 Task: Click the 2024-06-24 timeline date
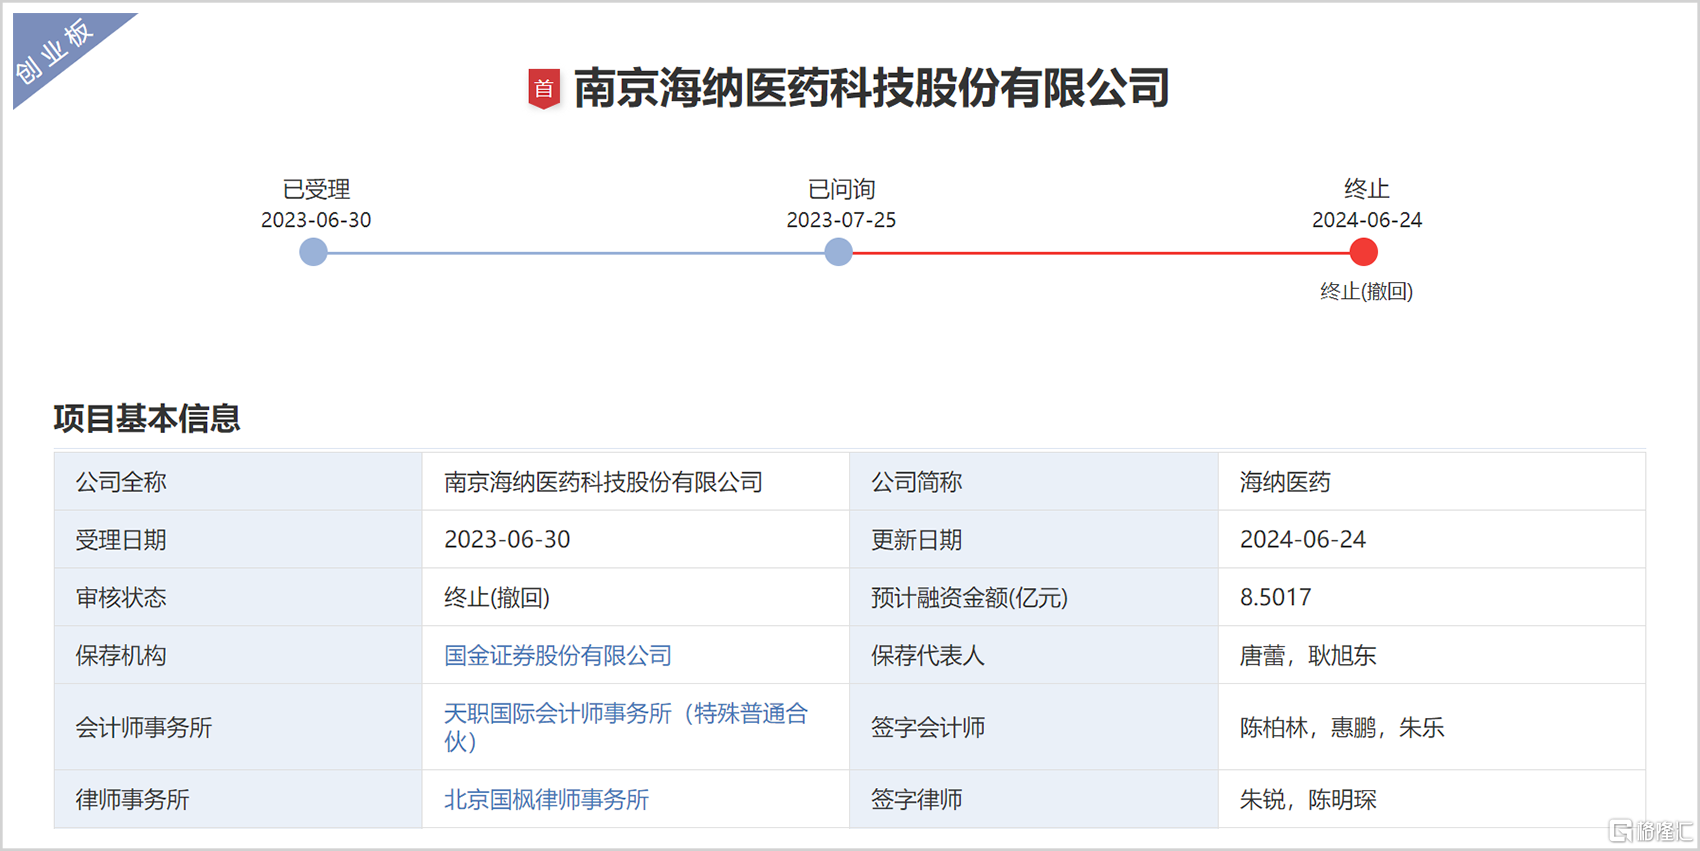(x=1367, y=220)
